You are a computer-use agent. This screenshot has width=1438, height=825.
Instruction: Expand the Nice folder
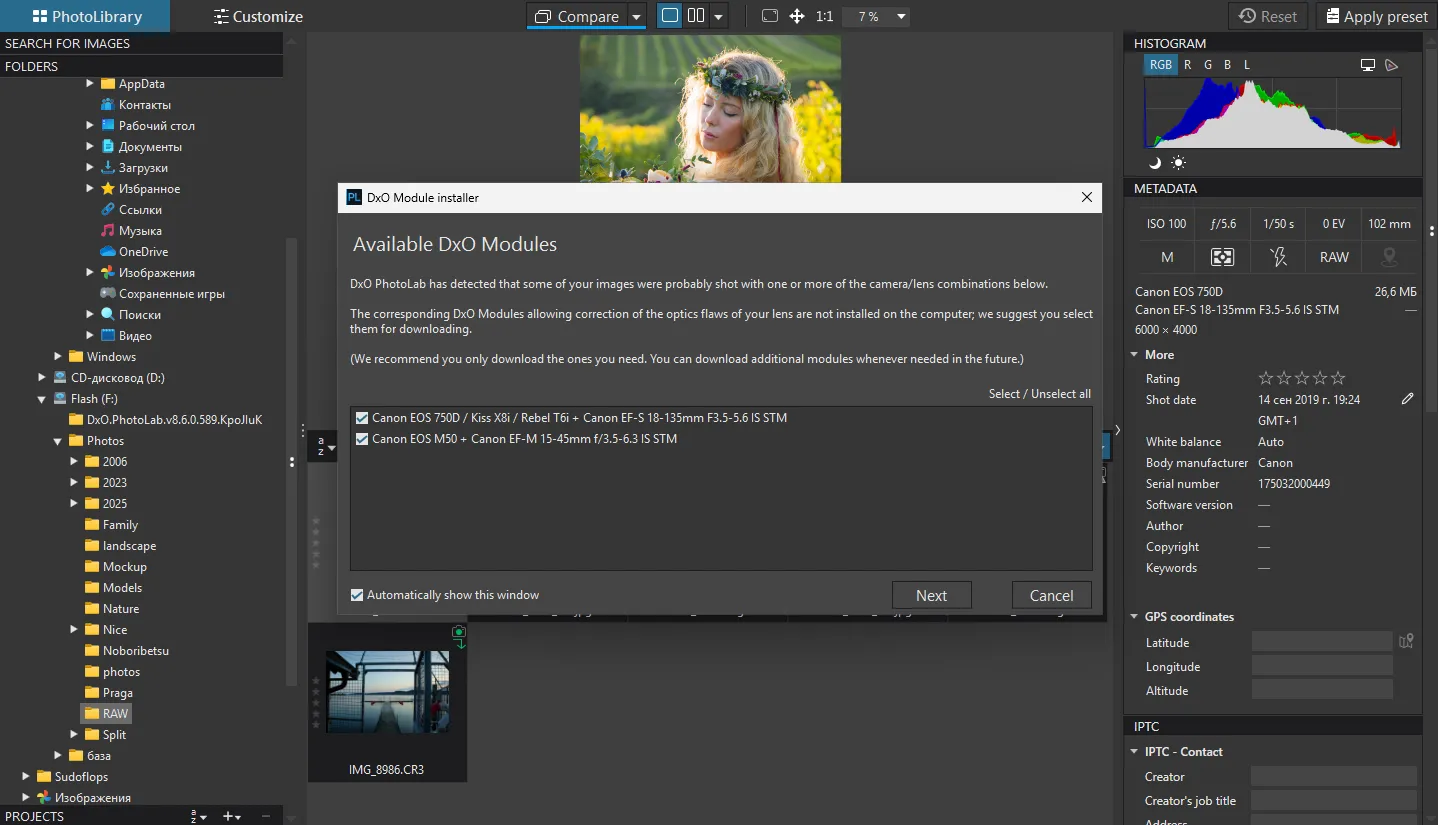74,629
